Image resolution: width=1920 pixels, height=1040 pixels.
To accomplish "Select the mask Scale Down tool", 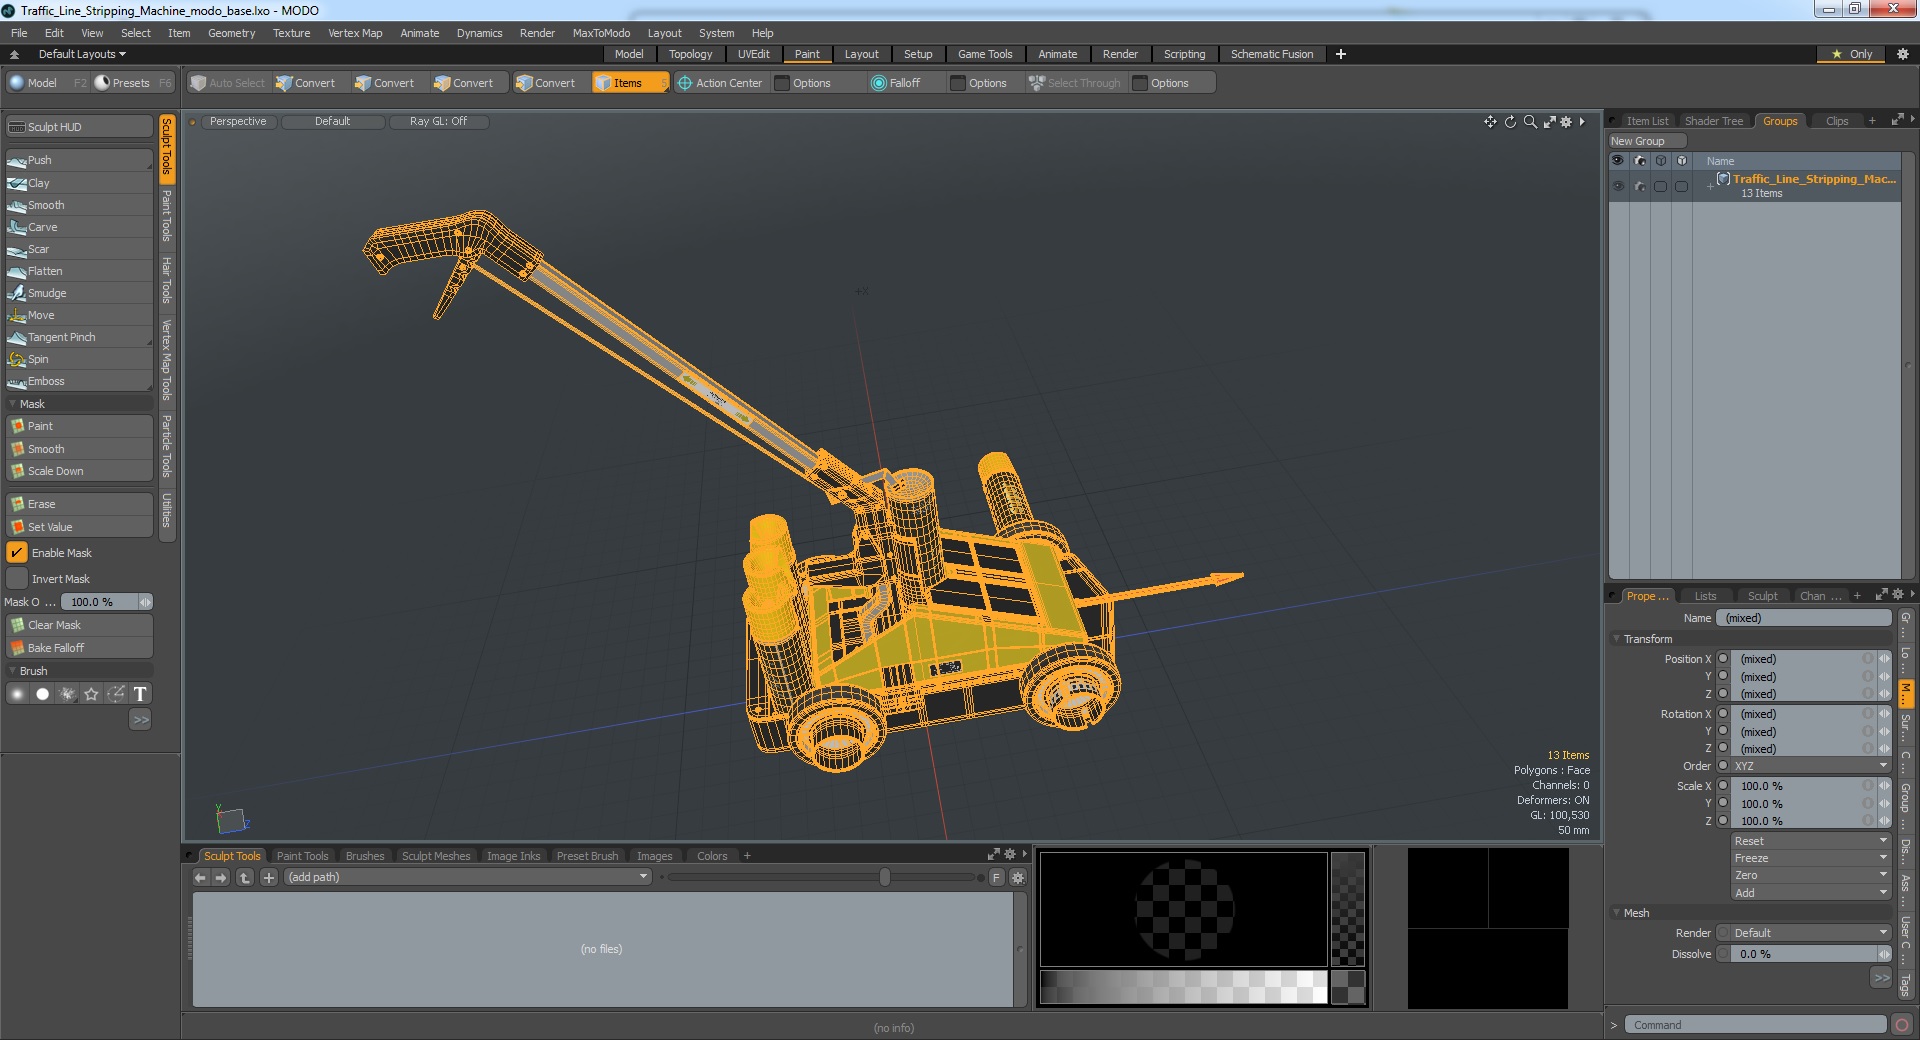I will (x=79, y=471).
